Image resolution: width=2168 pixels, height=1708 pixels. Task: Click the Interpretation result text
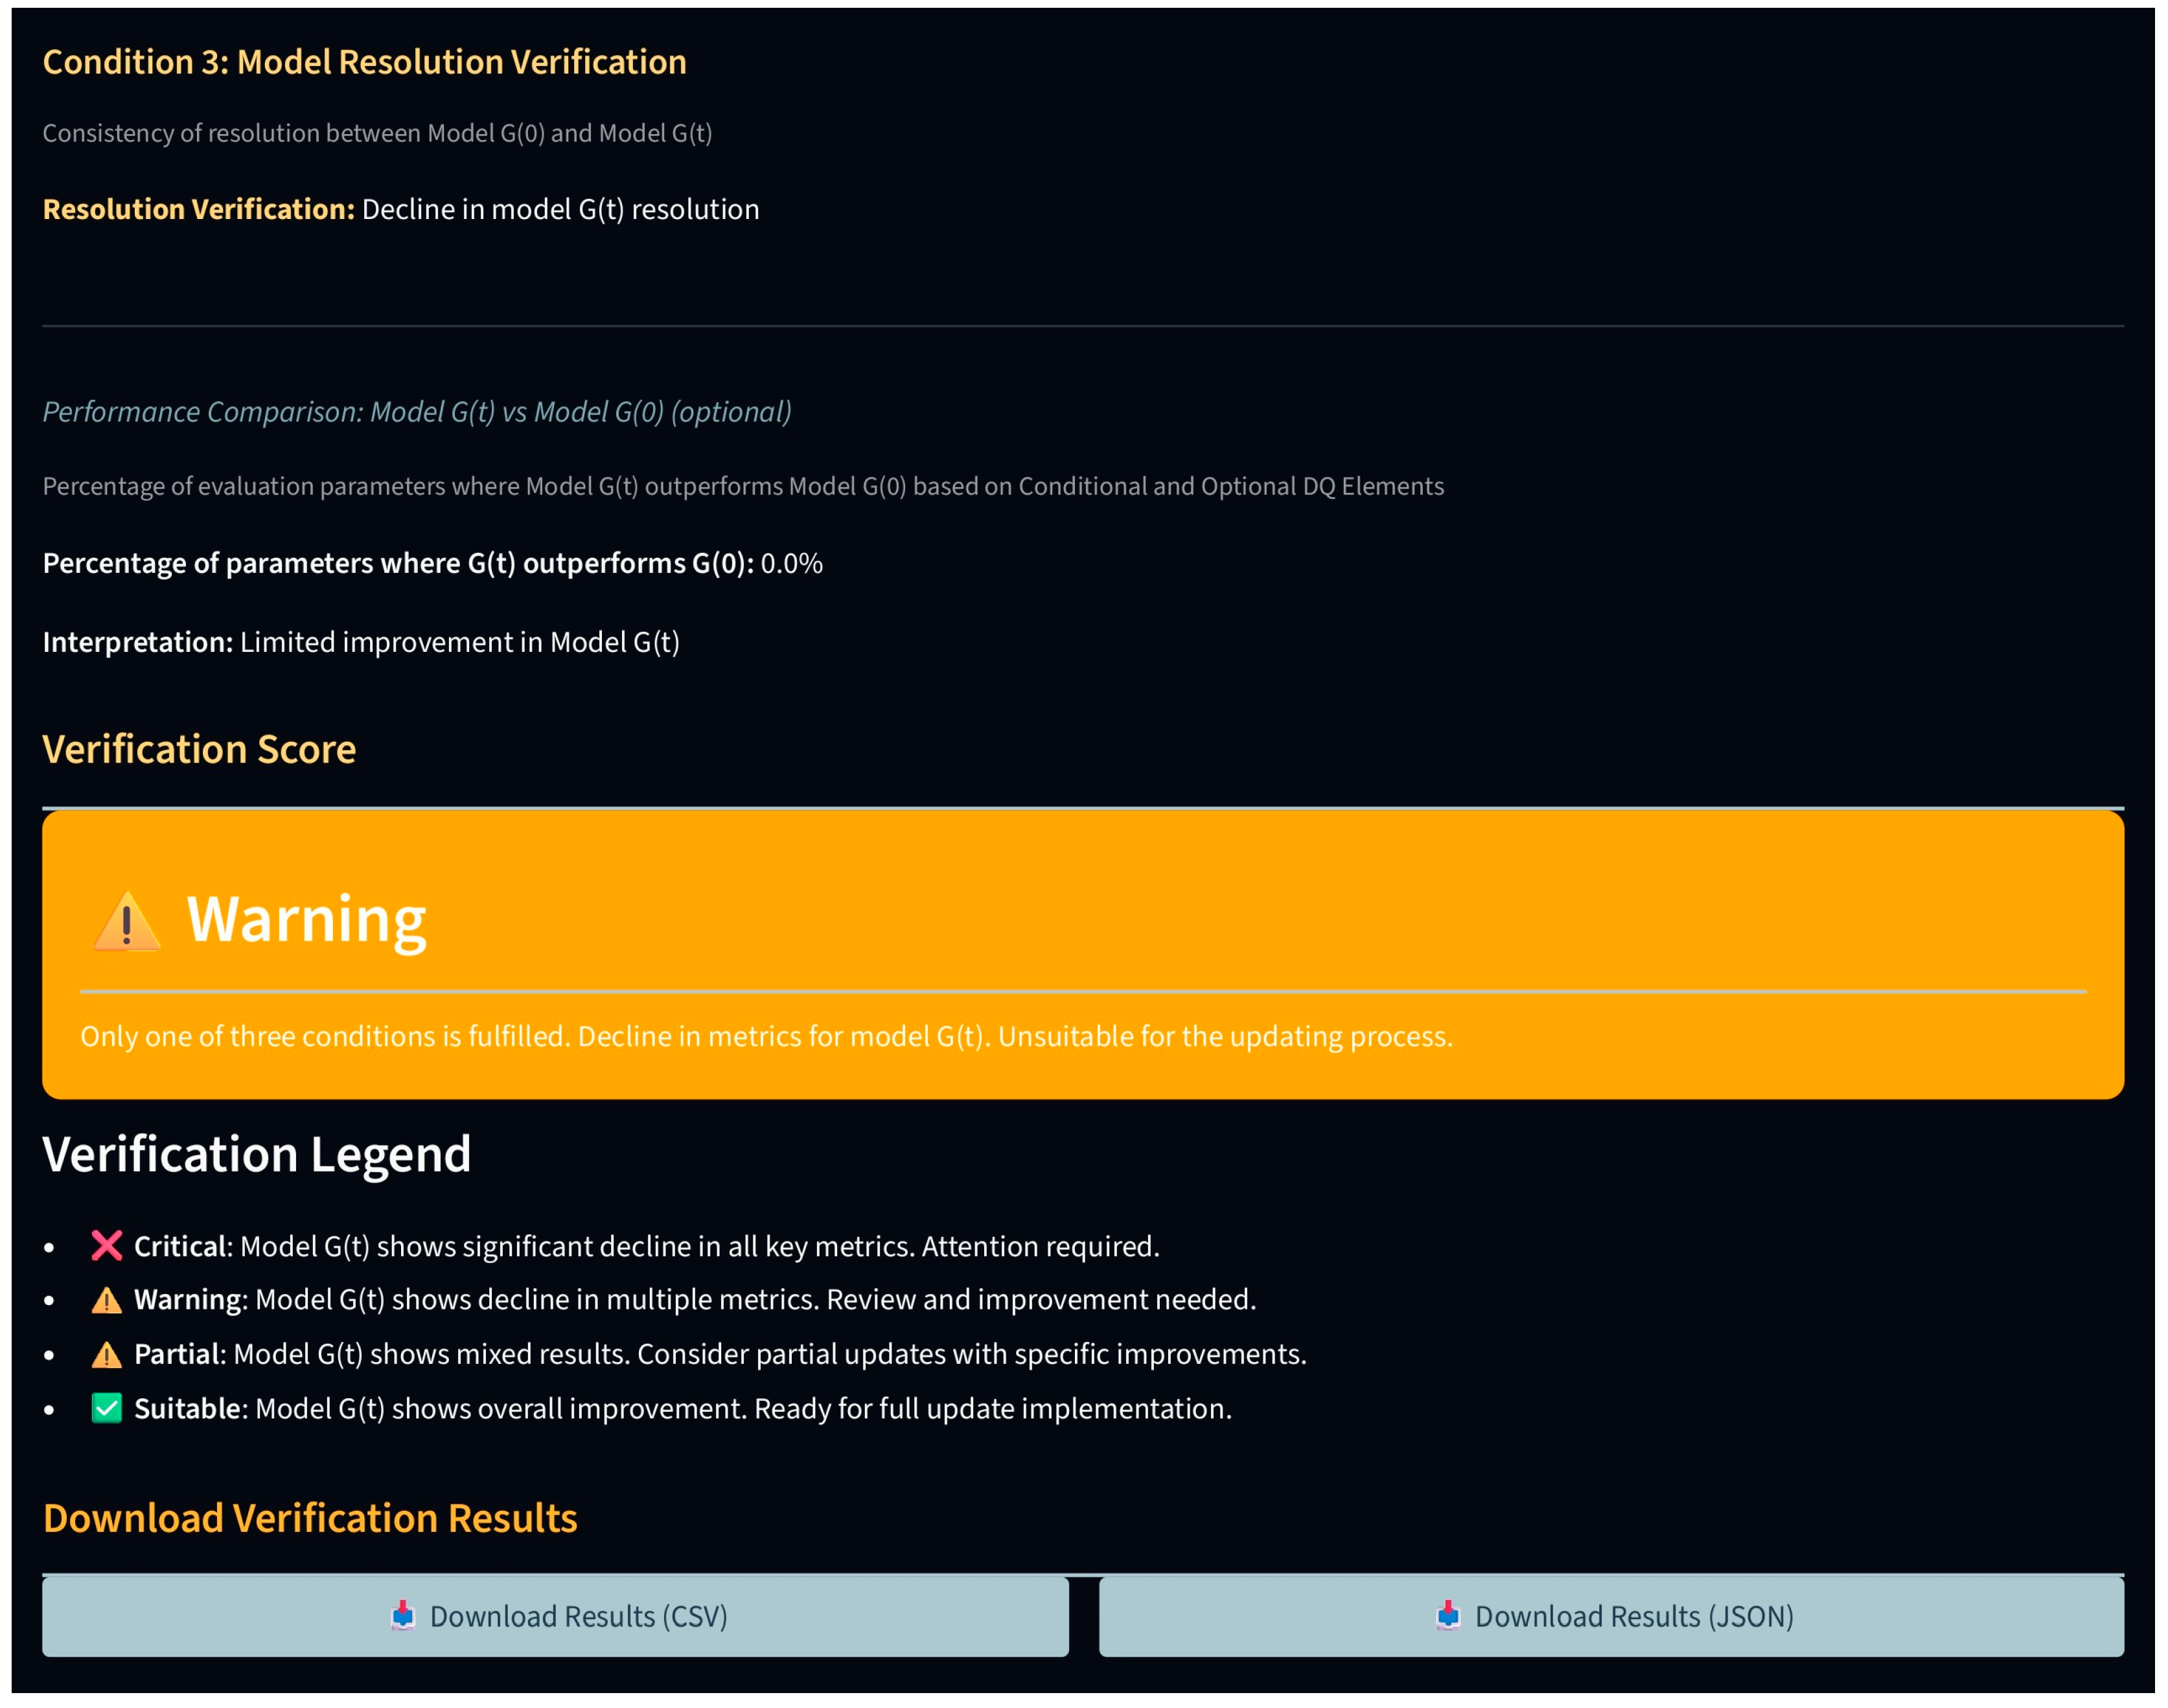pos(459,642)
